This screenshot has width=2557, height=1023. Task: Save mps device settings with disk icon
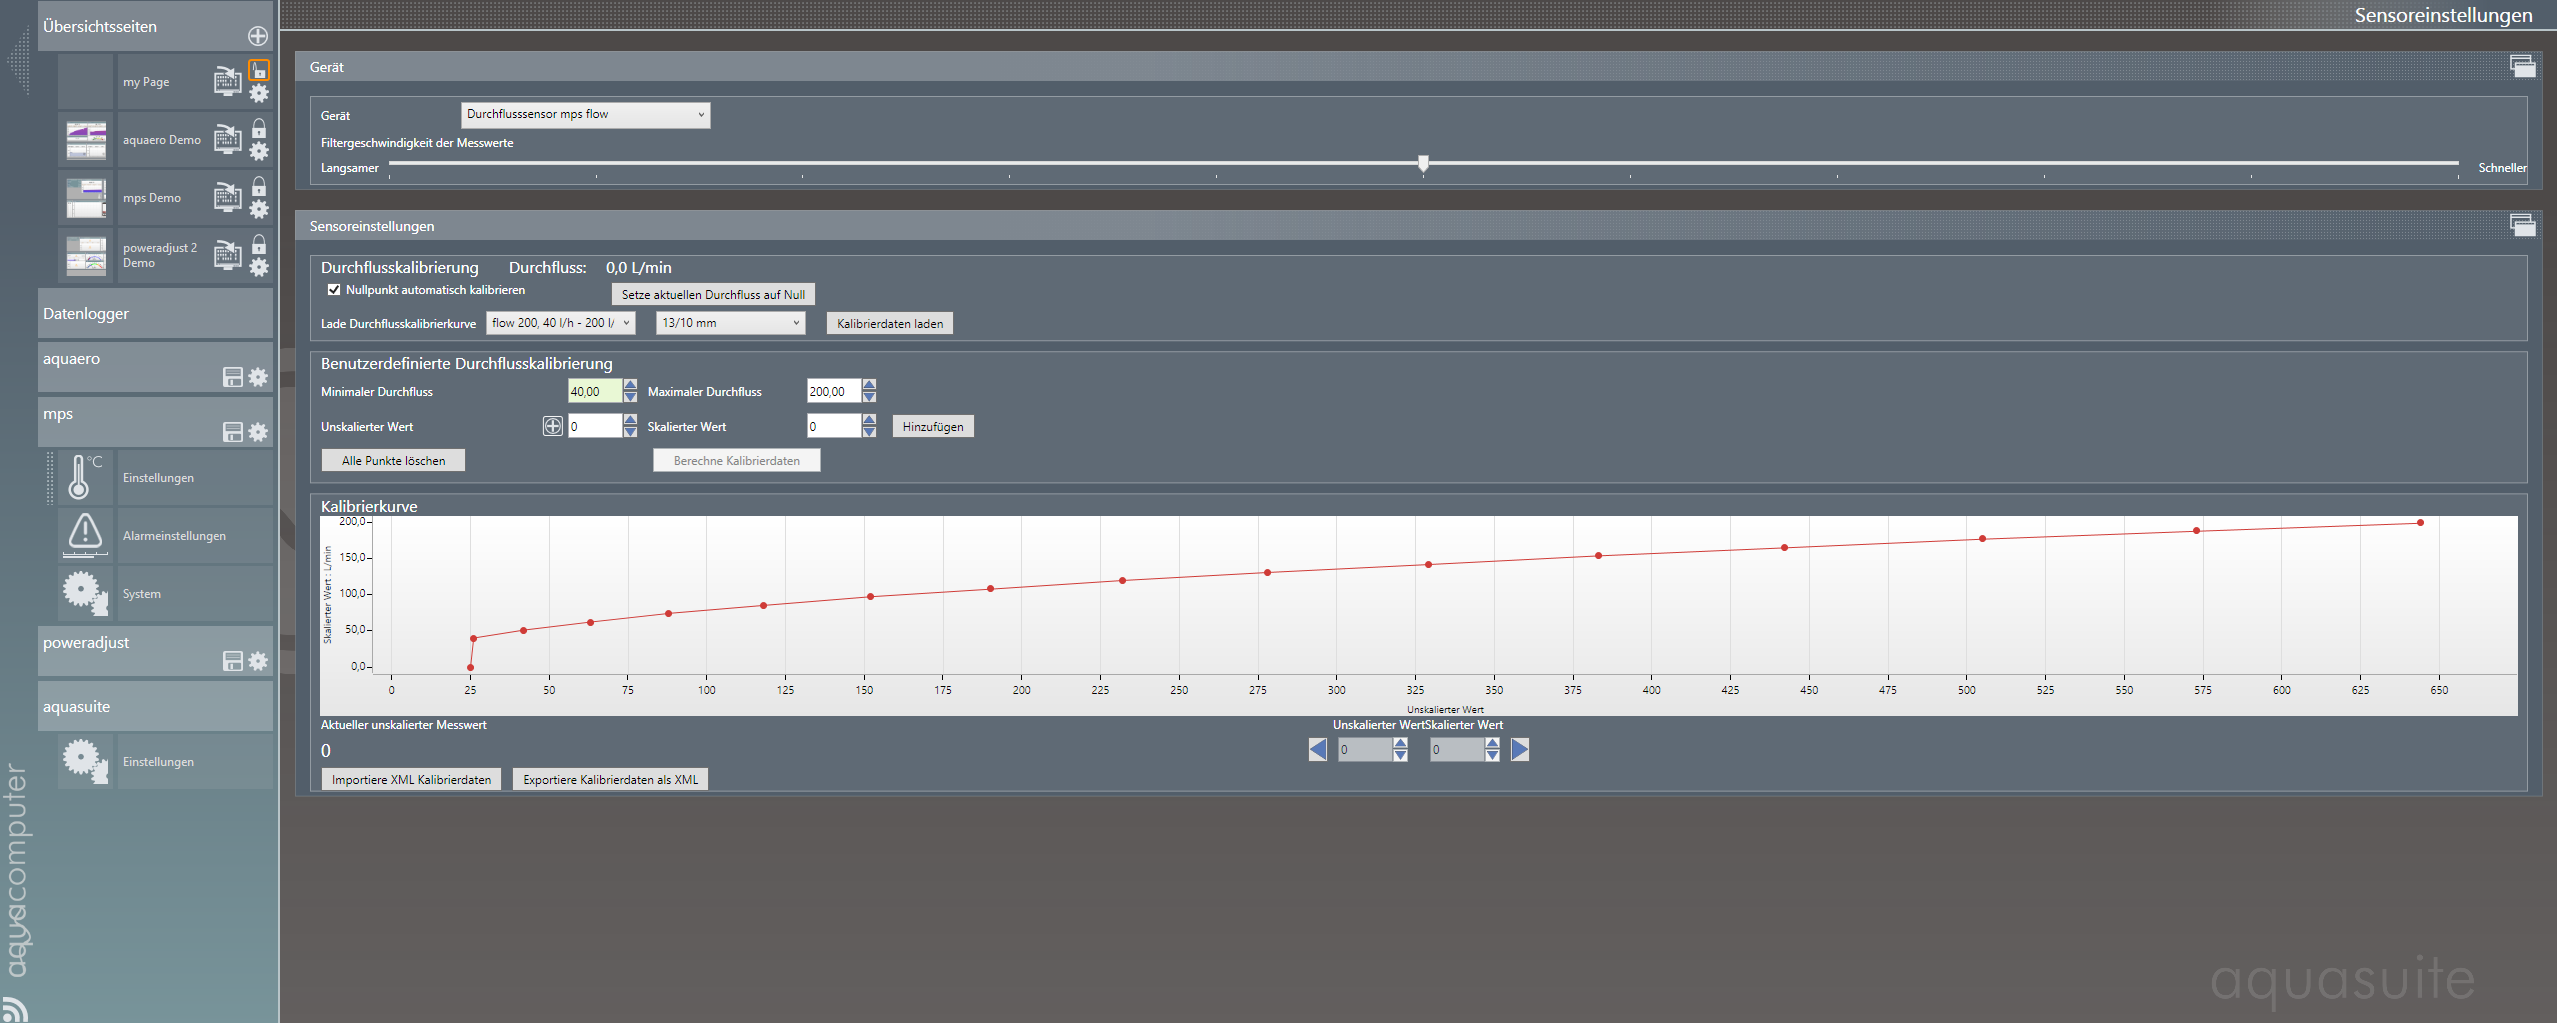pyautogui.click(x=233, y=432)
